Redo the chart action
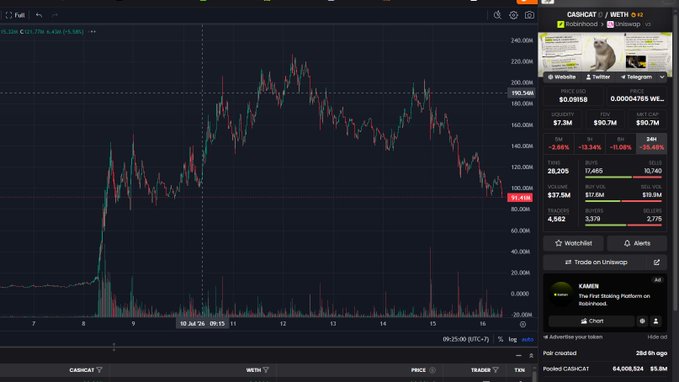679x382 pixels. pos(55,15)
